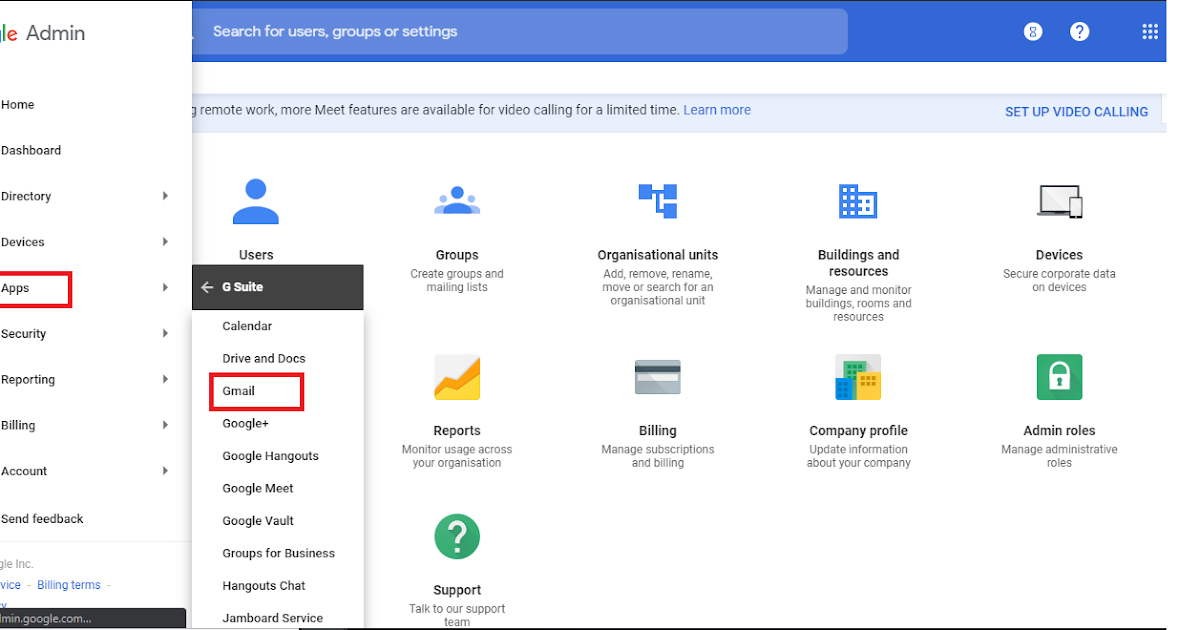The image size is (1200, 630).
Task: Select Dashboard in the sidebar
Action: coord(30,150)
